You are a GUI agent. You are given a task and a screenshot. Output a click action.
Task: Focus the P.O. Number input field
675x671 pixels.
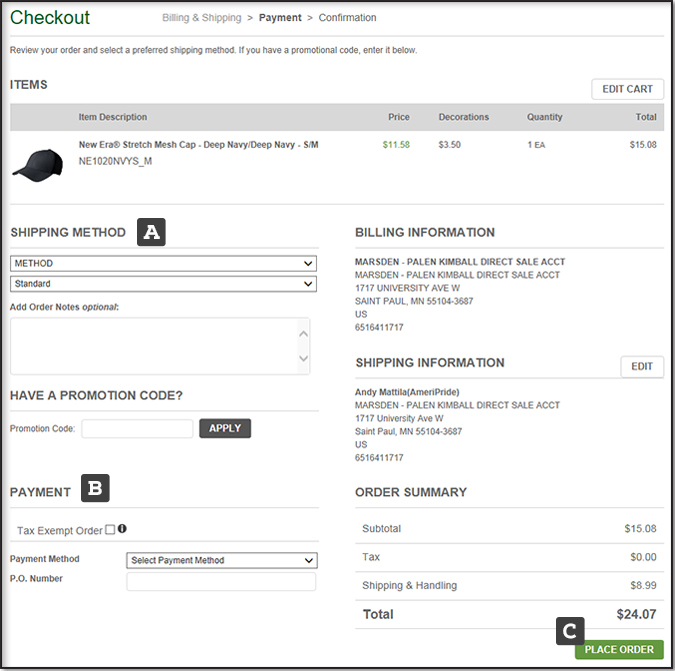pos(221,581)
